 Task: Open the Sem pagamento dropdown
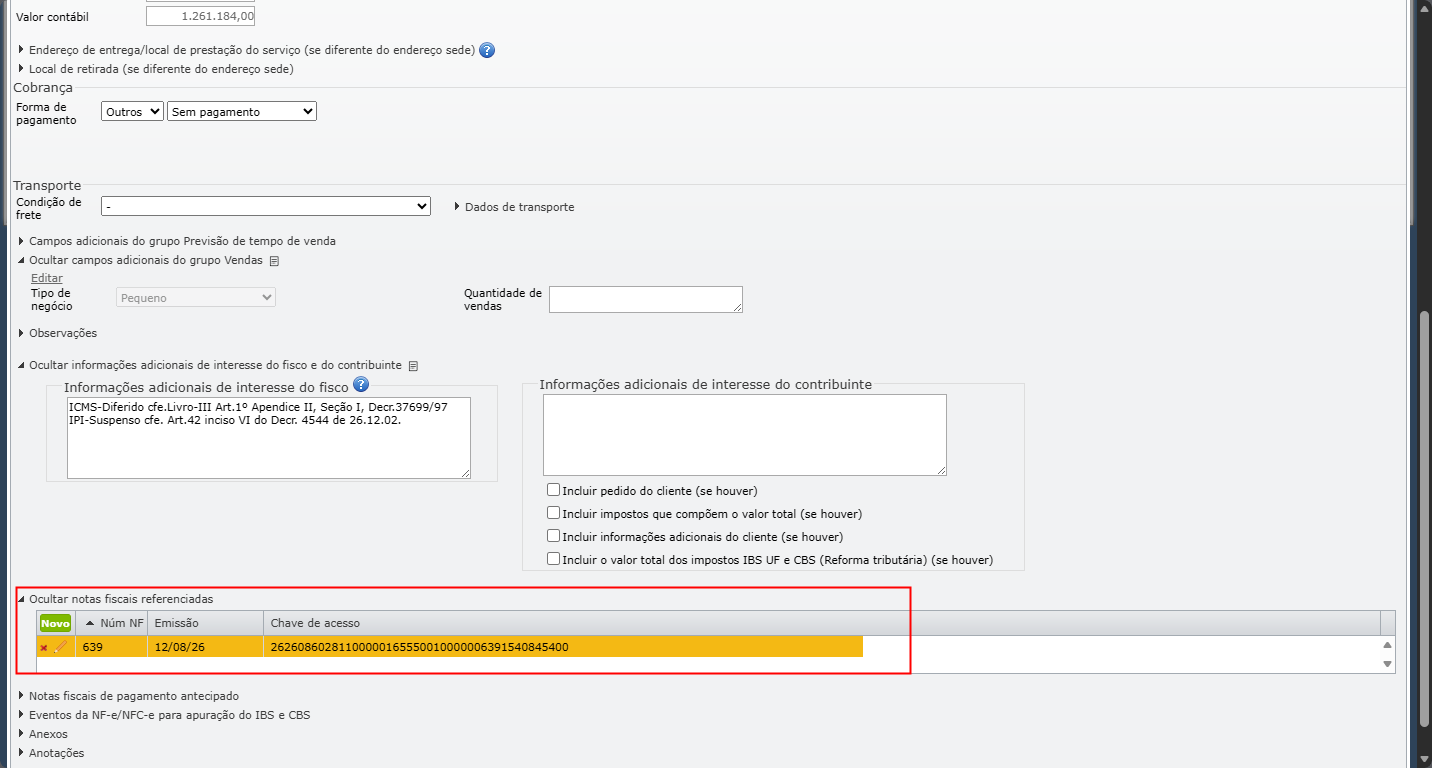tap(242, 112)
